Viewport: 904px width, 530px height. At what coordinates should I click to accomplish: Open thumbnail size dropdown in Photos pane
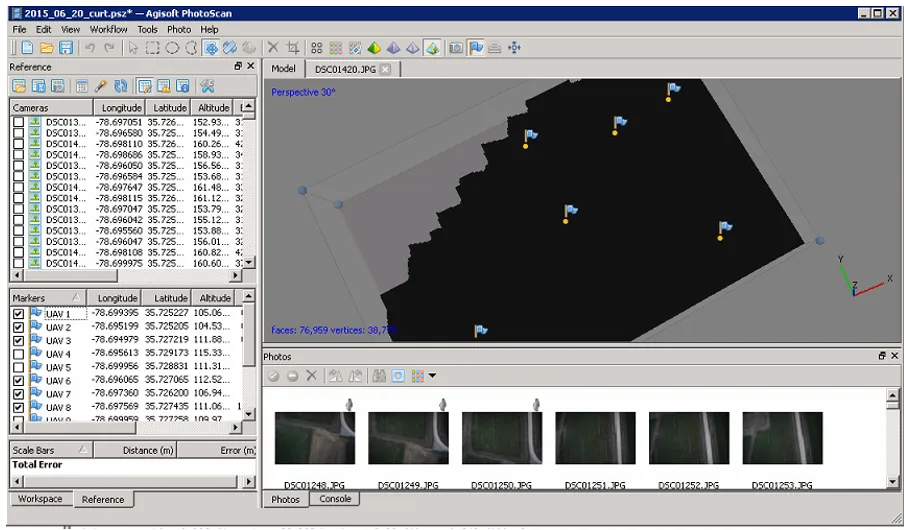(x=432, y=376)
